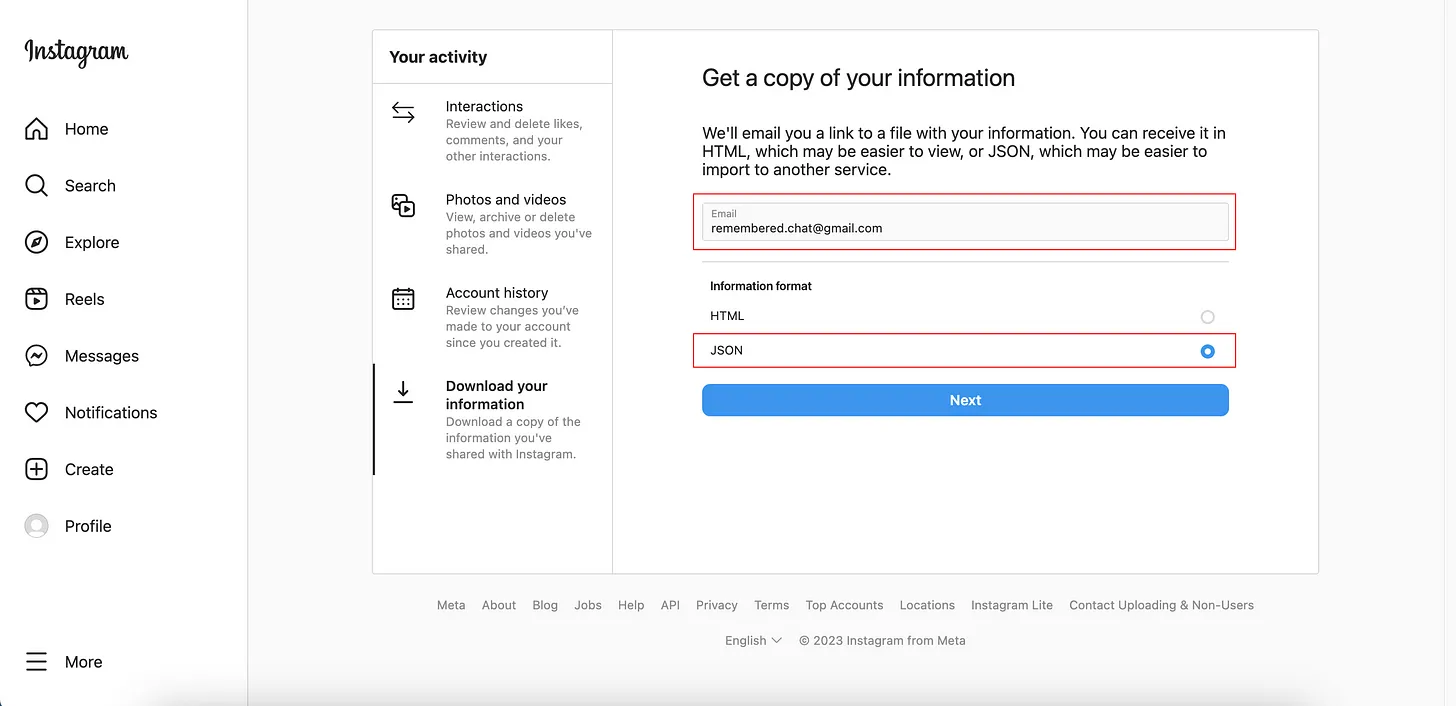Open Messages via messenger icon
The width and height of the screenshot is (1456, 706).
tap(37, 356)
